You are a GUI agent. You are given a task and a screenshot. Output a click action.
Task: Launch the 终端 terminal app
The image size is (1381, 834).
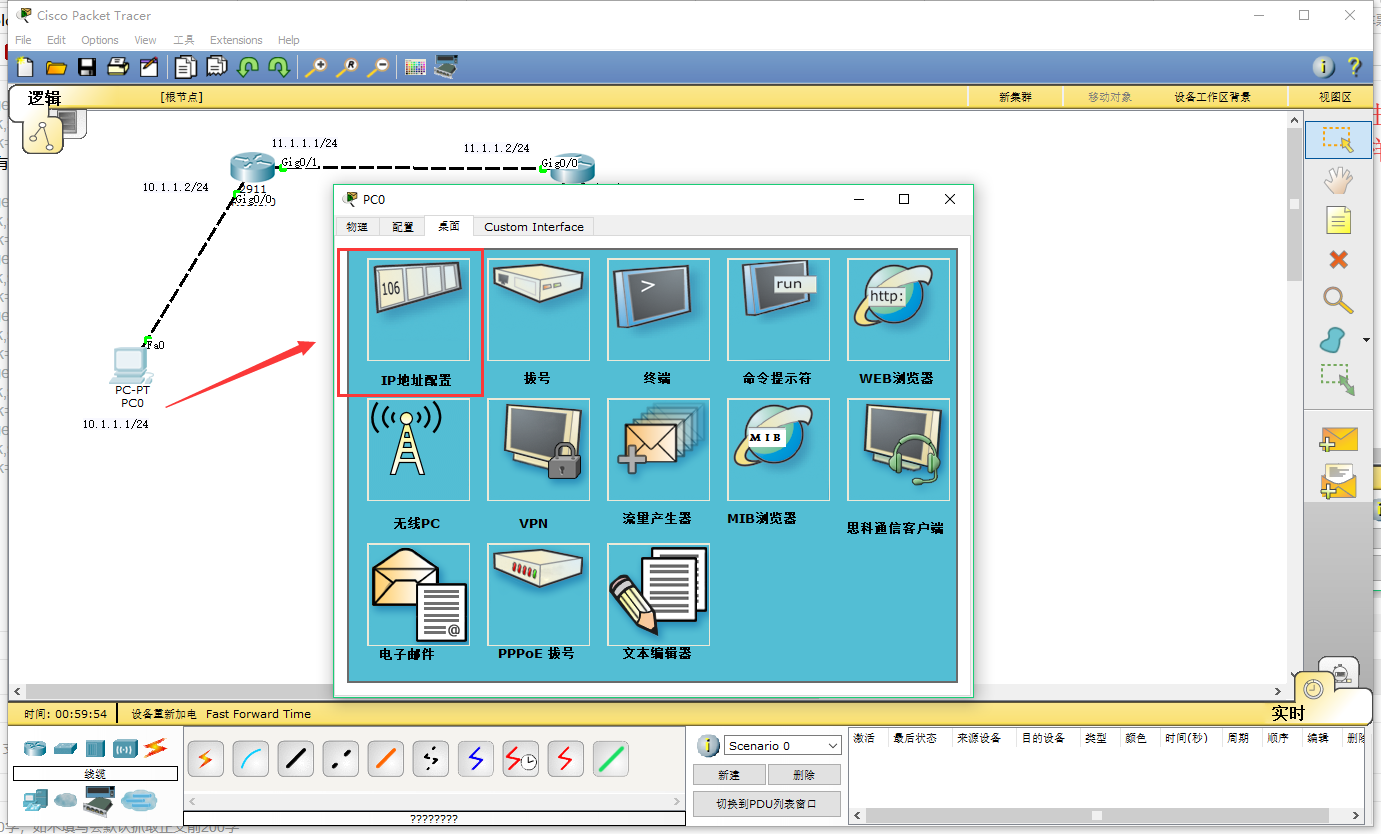658,309
